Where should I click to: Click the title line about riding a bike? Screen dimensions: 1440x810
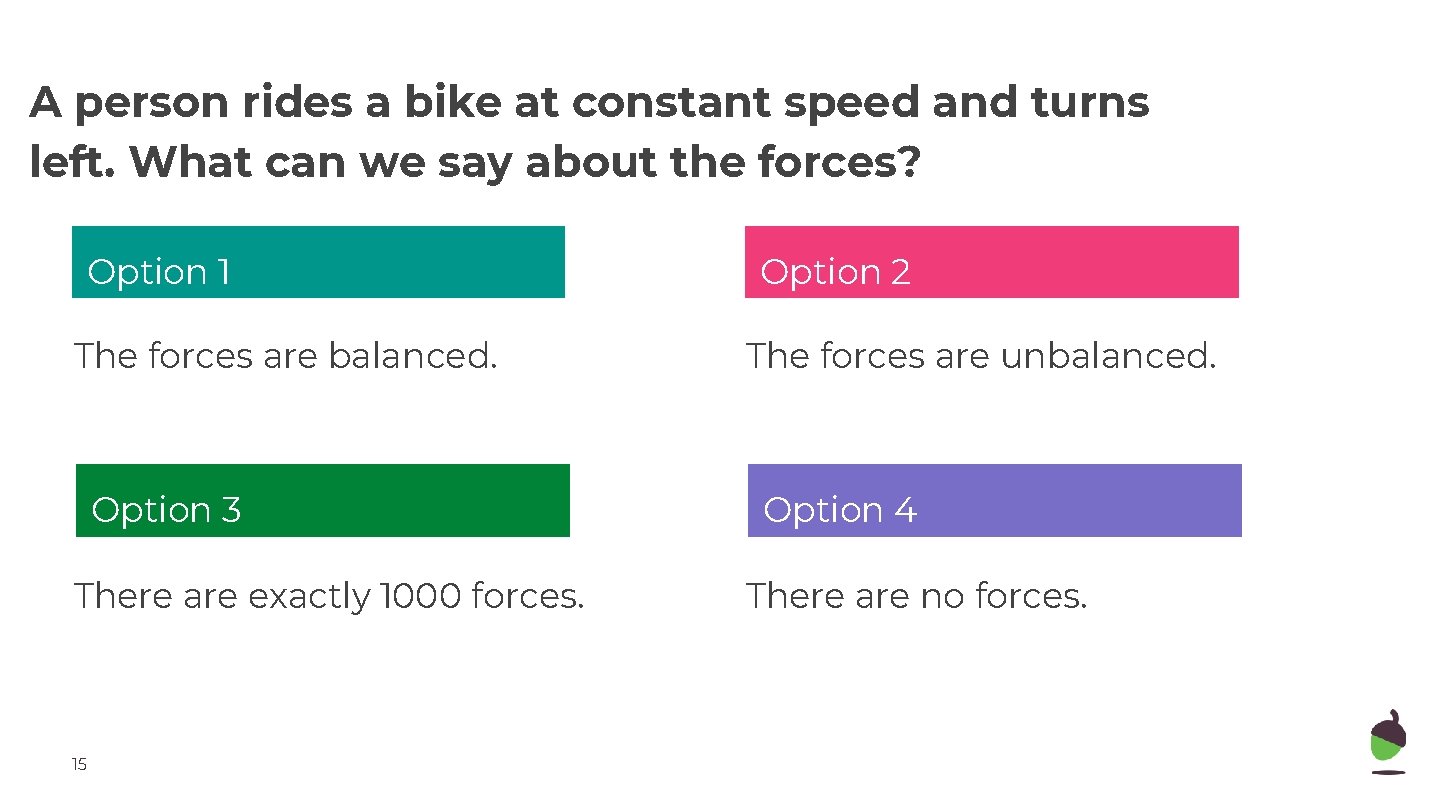pyautogui.click(x=589, y=103)
